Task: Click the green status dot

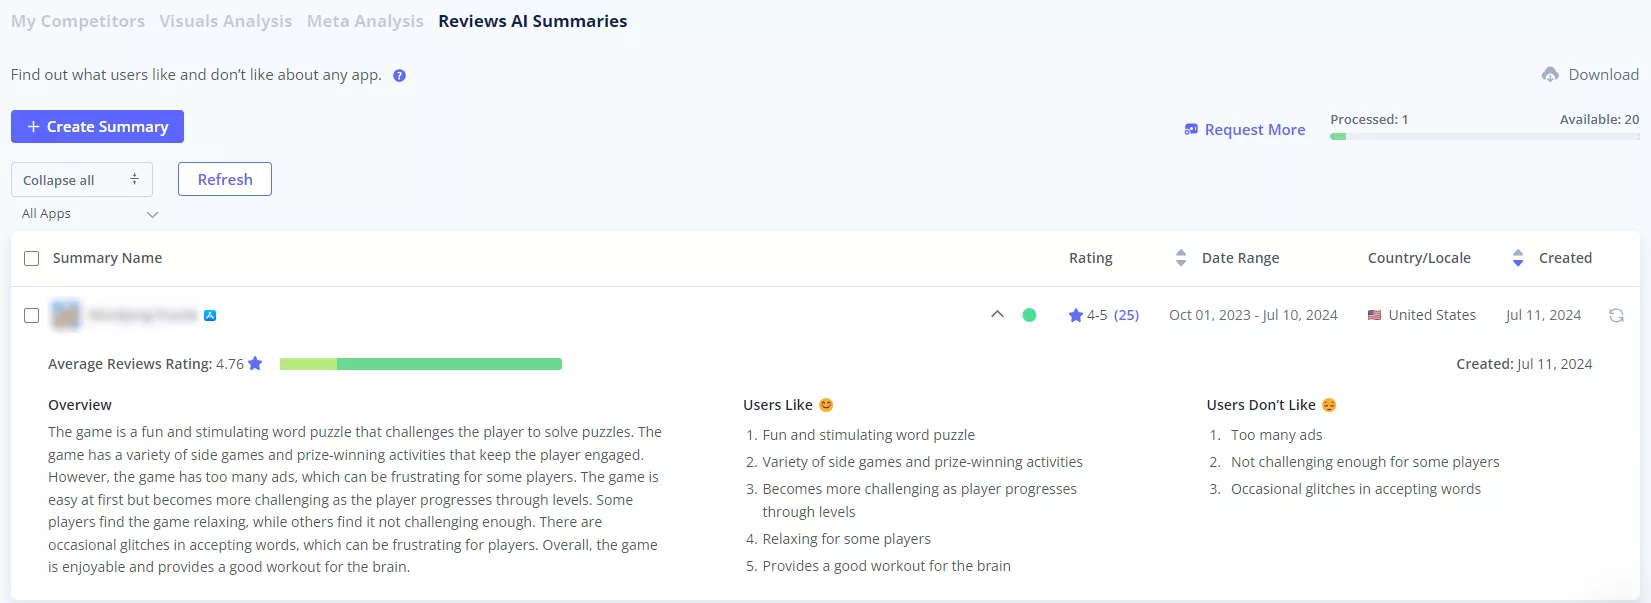Action: pyautogui.click(x=1029, y=315)
